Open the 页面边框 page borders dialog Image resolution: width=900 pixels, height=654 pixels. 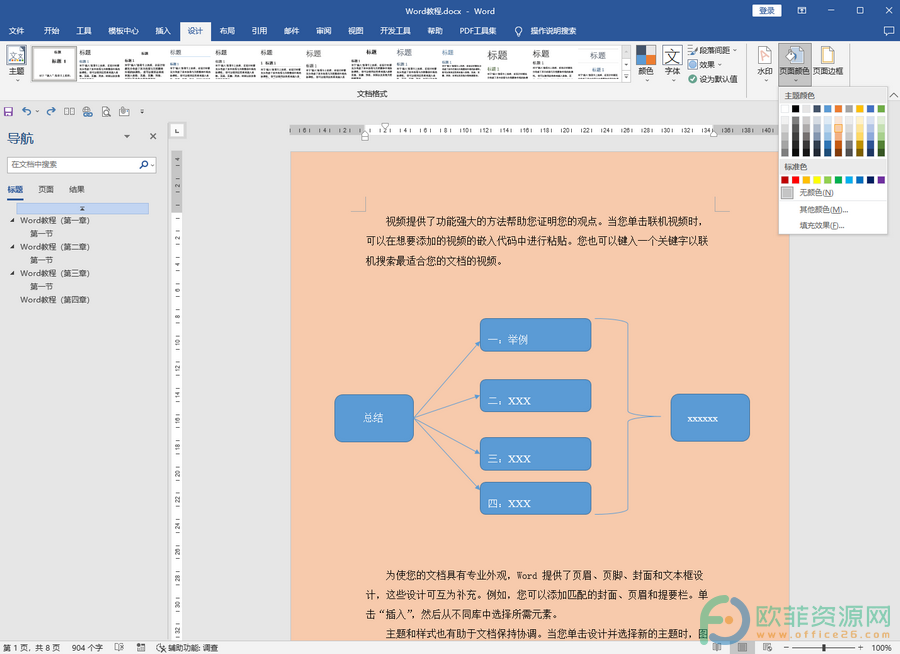pos(828,63)
